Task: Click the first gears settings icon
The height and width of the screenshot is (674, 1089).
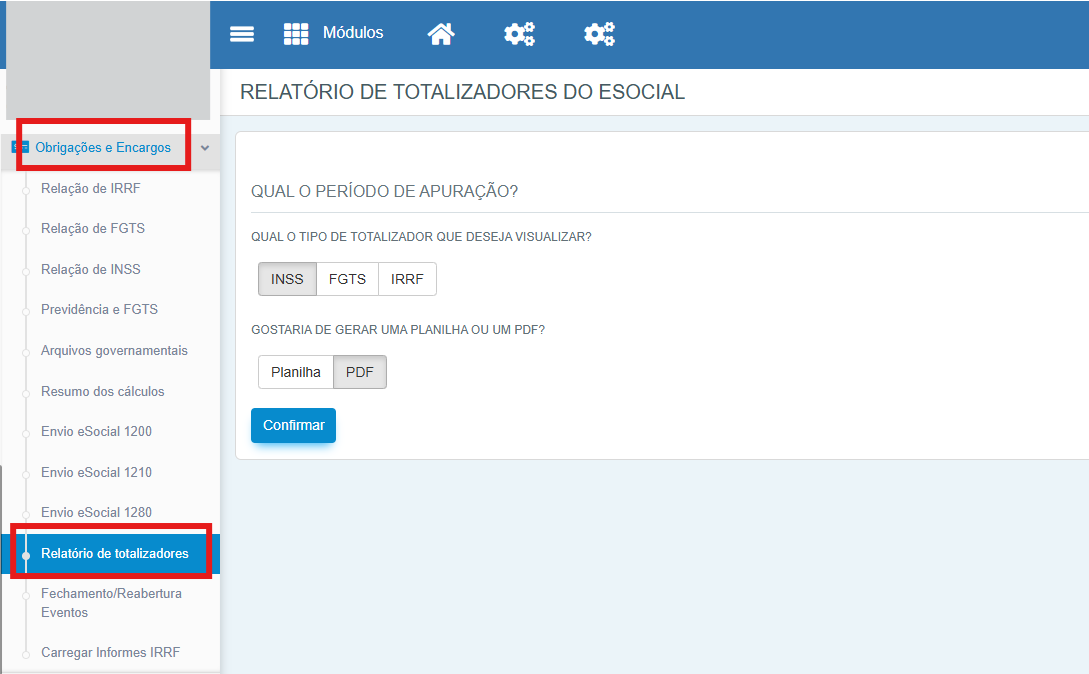Action: point(519,33)
